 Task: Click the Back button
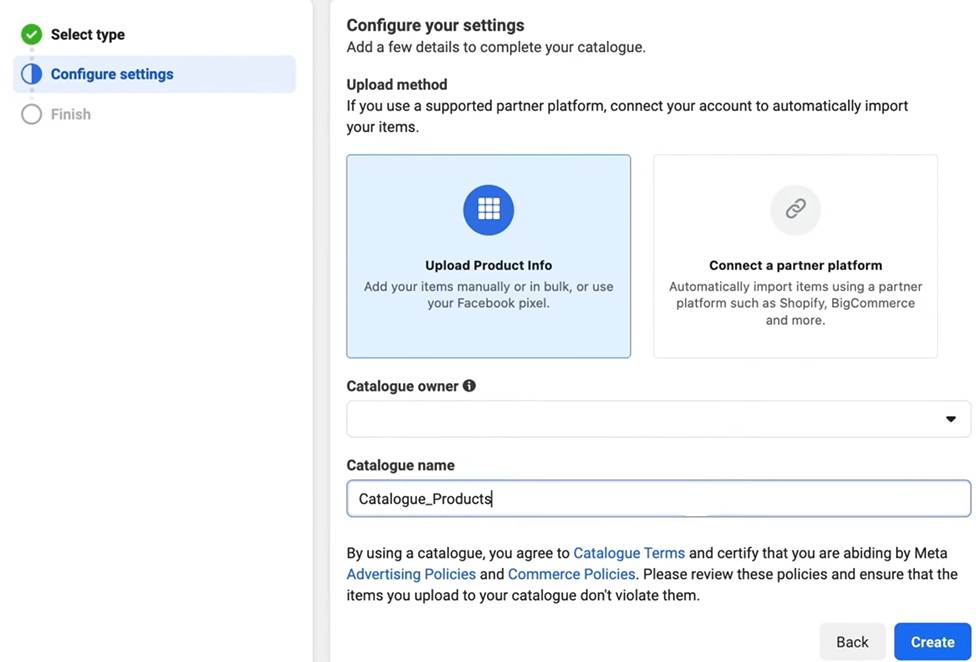click(852, 641)
